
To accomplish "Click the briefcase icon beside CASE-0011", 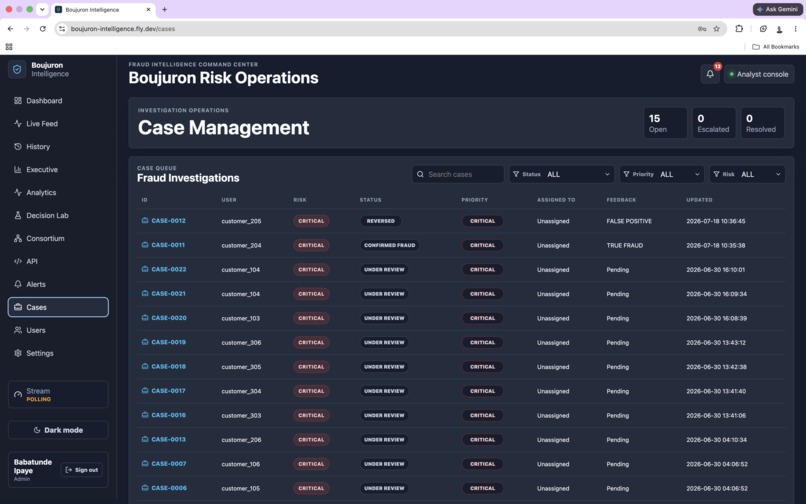I will (145, 245).
